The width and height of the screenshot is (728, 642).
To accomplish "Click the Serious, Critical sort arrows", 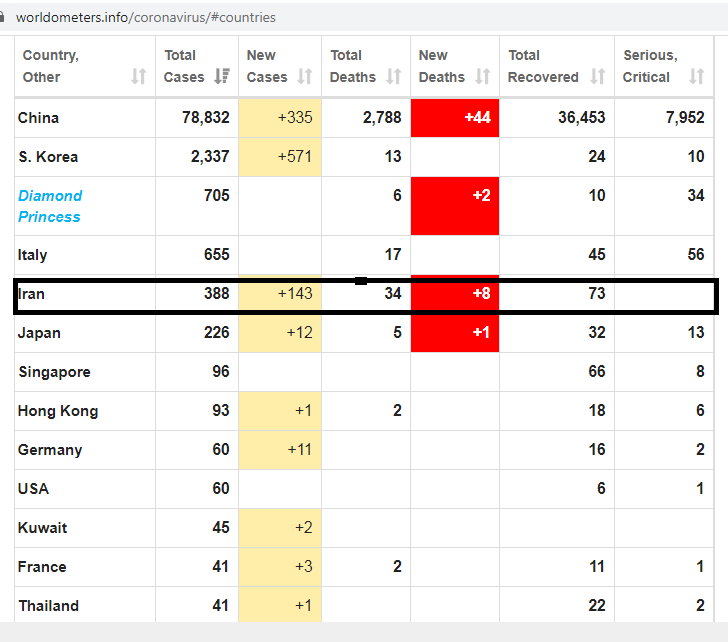I will [697, 77].
